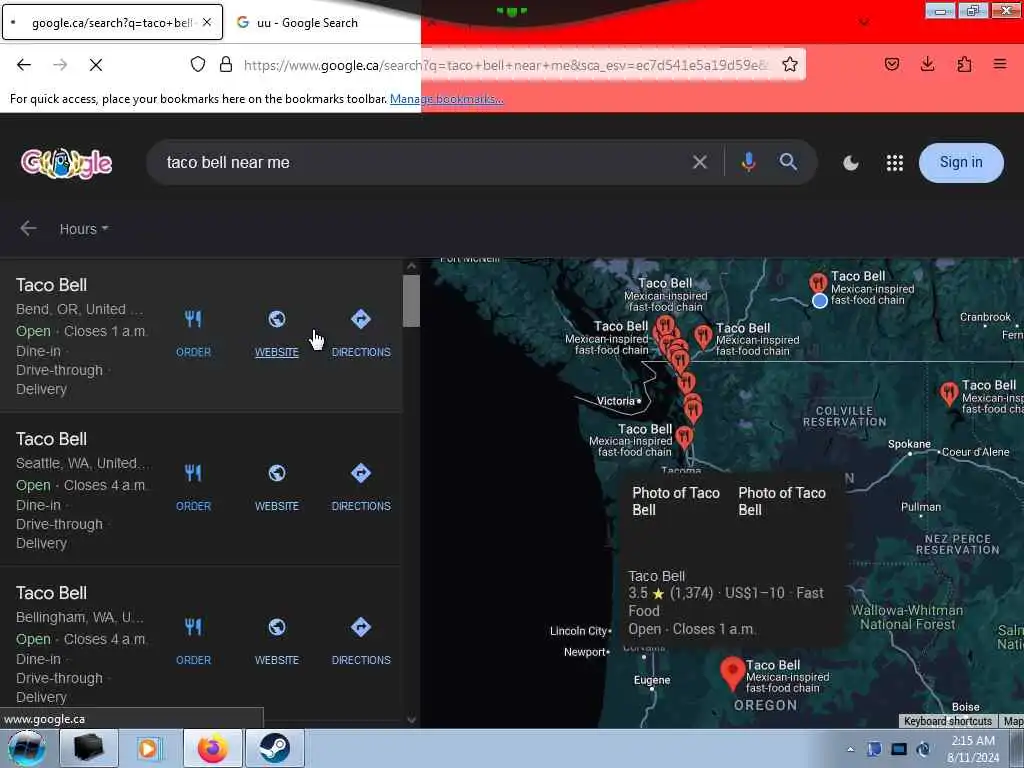Click the magnifier search icon
This screenshot has width=1024, height=768.
pyautogui.click(x=788, y=162)
